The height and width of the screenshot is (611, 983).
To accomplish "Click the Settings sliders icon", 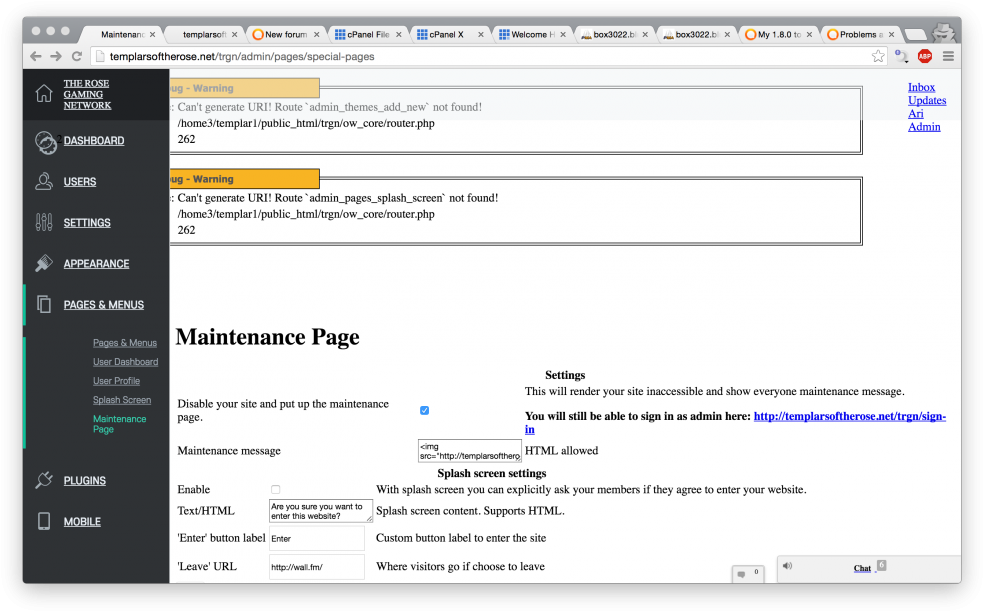I will click(x=44, y=223).
